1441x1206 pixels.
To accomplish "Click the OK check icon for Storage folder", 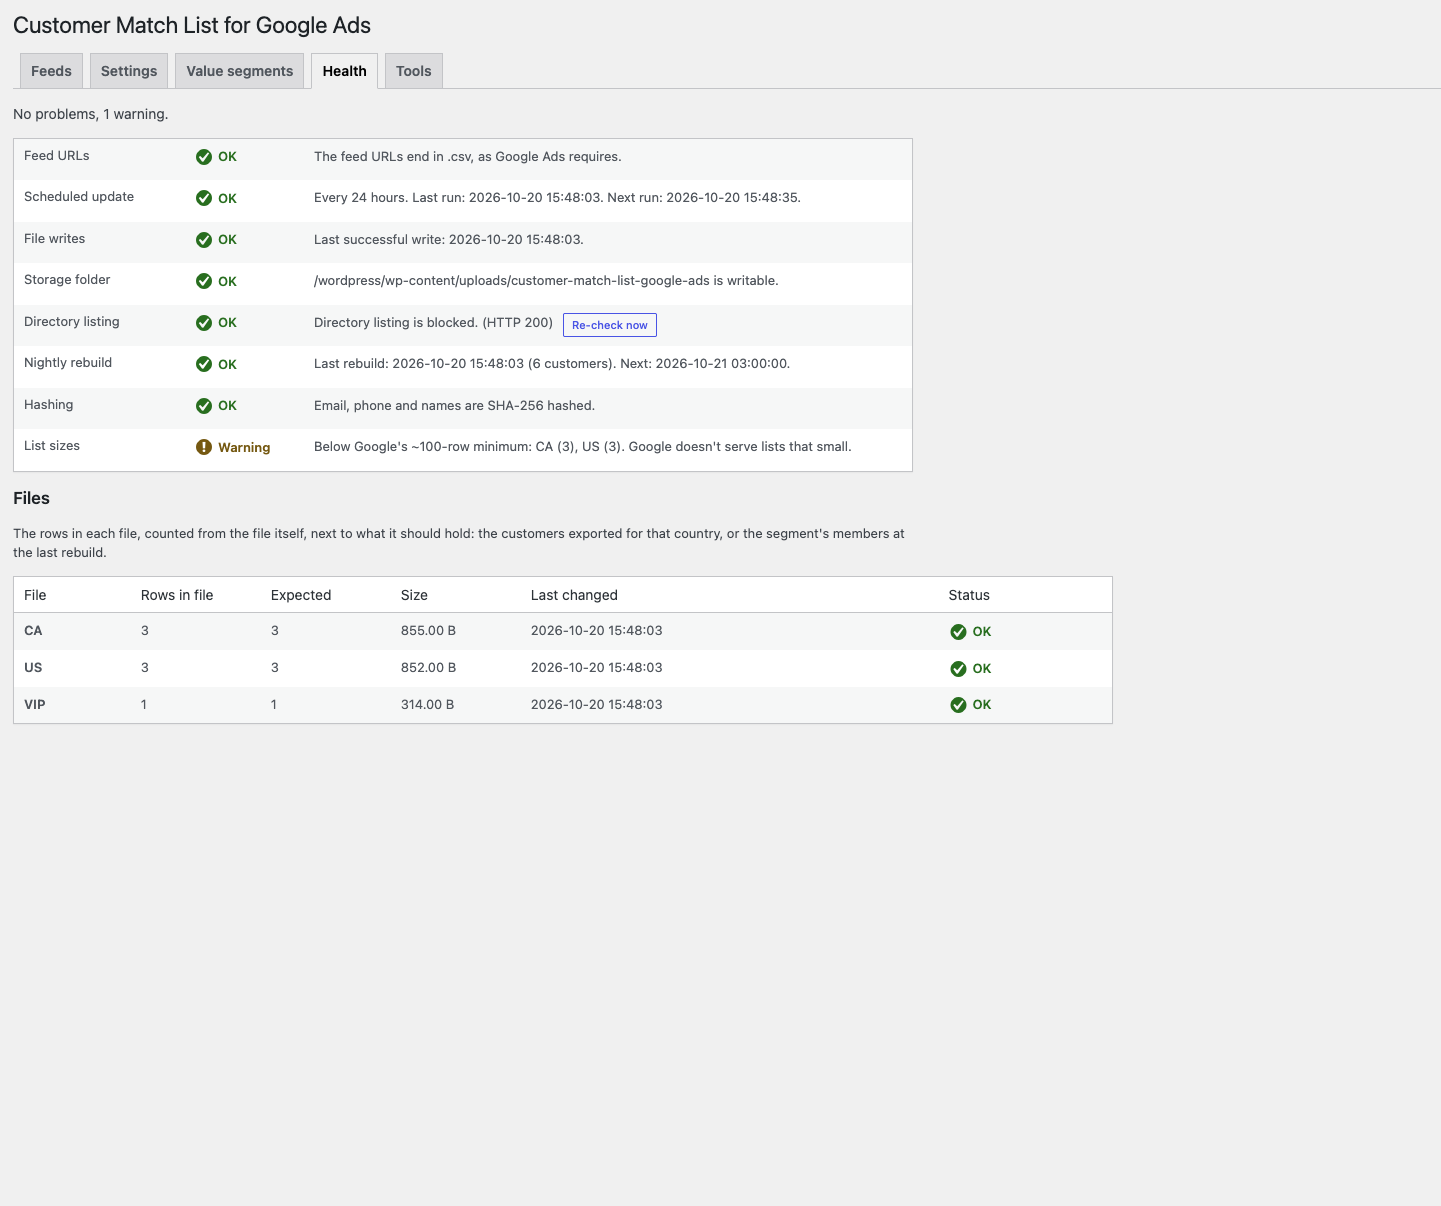I will 204,281.
